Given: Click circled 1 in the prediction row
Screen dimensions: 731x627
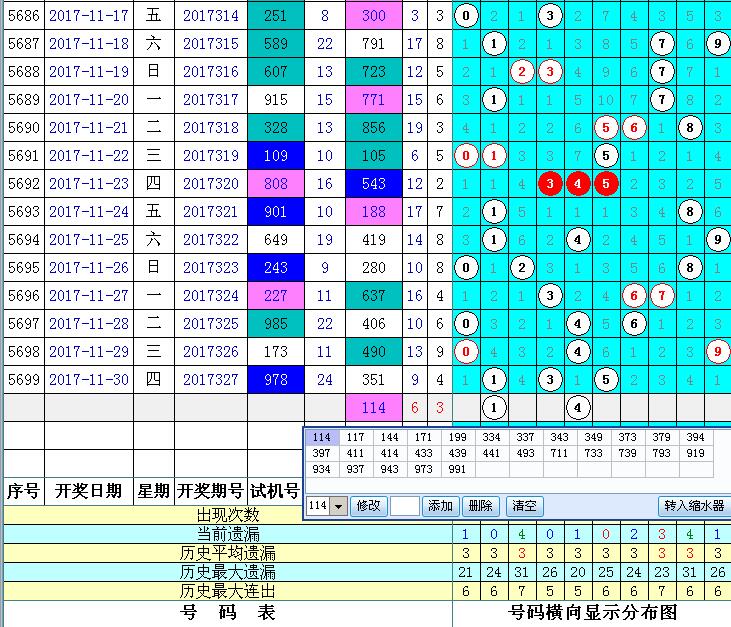Looking at the screenshot, I should [494, 408].
